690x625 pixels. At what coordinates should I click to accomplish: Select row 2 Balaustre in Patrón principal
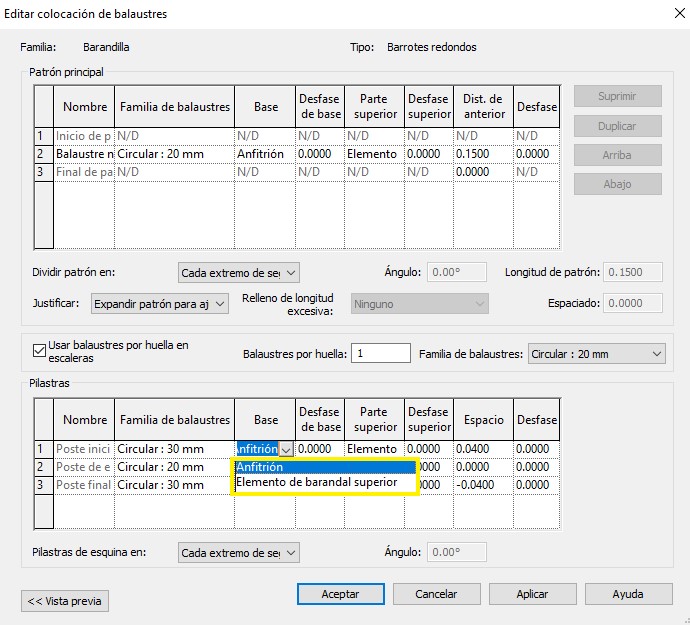82,154
